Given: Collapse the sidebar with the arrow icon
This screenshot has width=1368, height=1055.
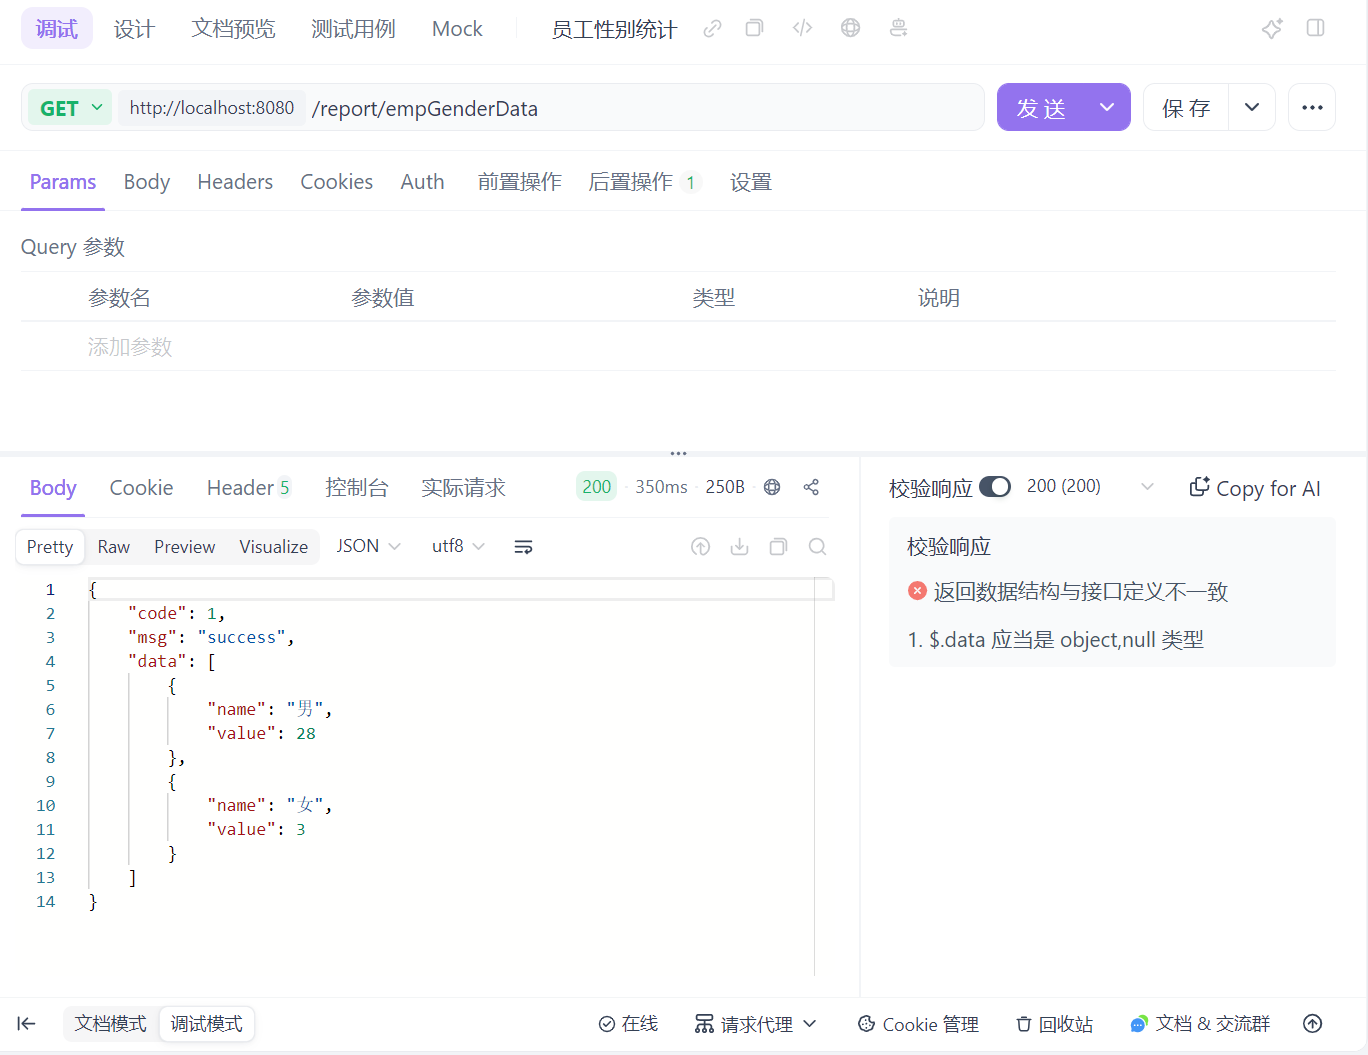Looking at the screenshot, I should click(x=27, y=1023).
